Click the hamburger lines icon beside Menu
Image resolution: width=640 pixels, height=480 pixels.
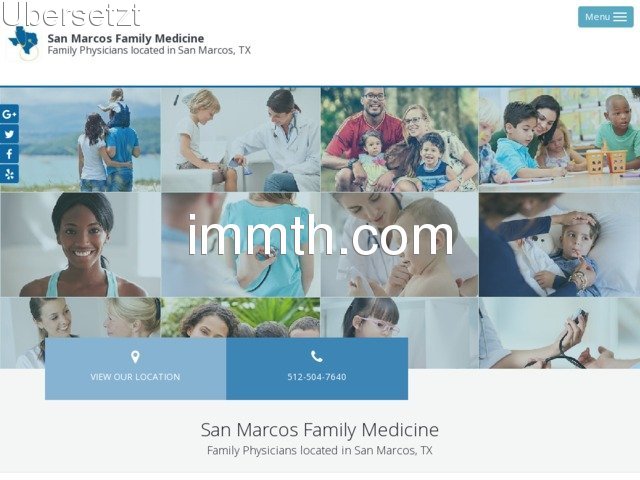620,17
